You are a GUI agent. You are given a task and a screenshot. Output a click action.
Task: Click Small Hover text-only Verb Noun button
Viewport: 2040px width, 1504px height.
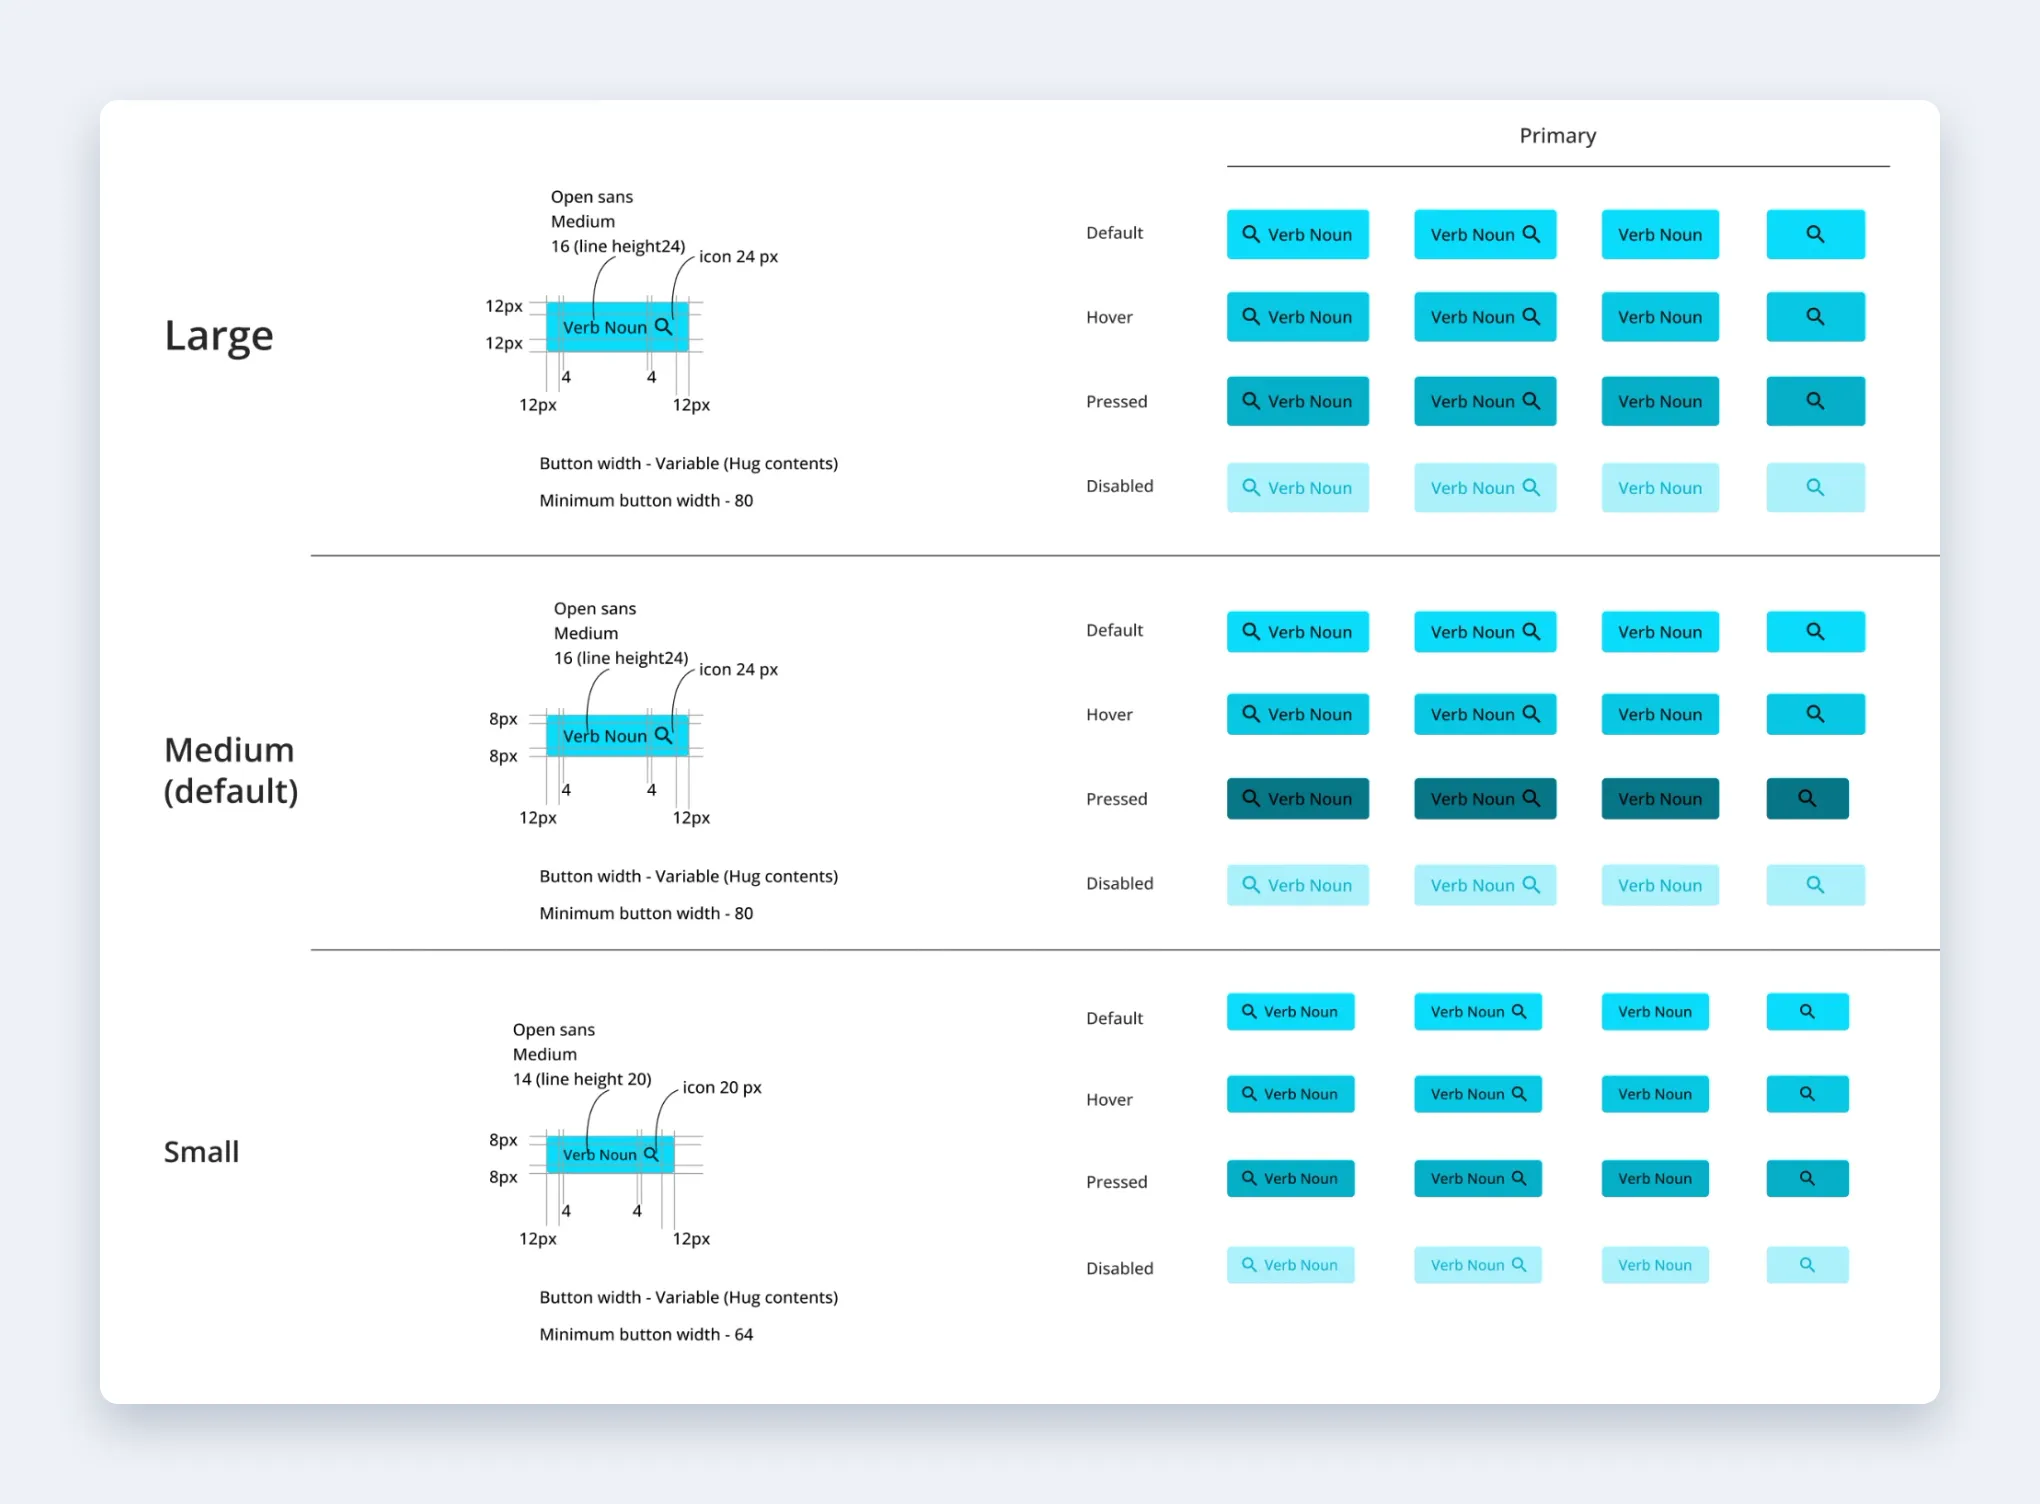coord(1655,1094)
